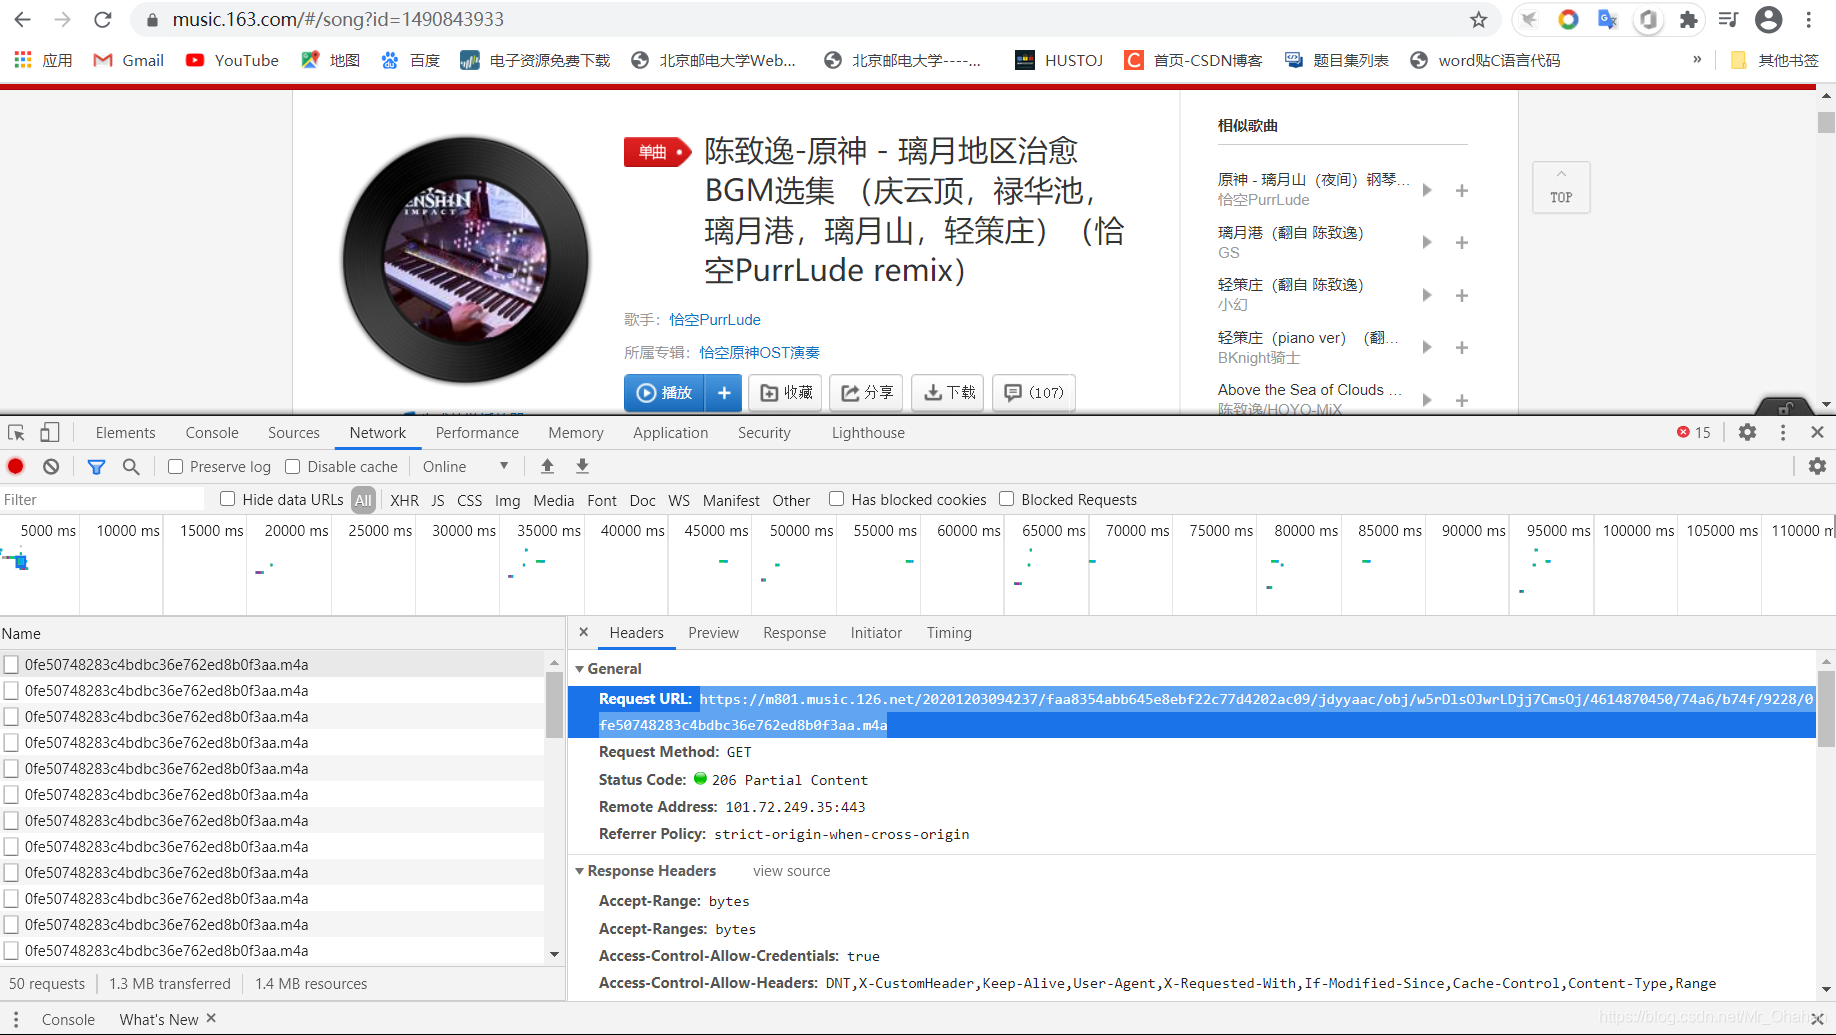Viewport: 1836px width, 1035px height.
Task: Open the comments (107) button
Action: pyautogui.click(x=1034, y=392)
